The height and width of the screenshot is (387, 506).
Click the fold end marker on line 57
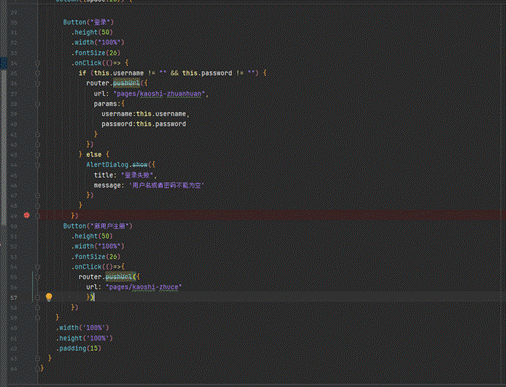(x=37, y=297)
